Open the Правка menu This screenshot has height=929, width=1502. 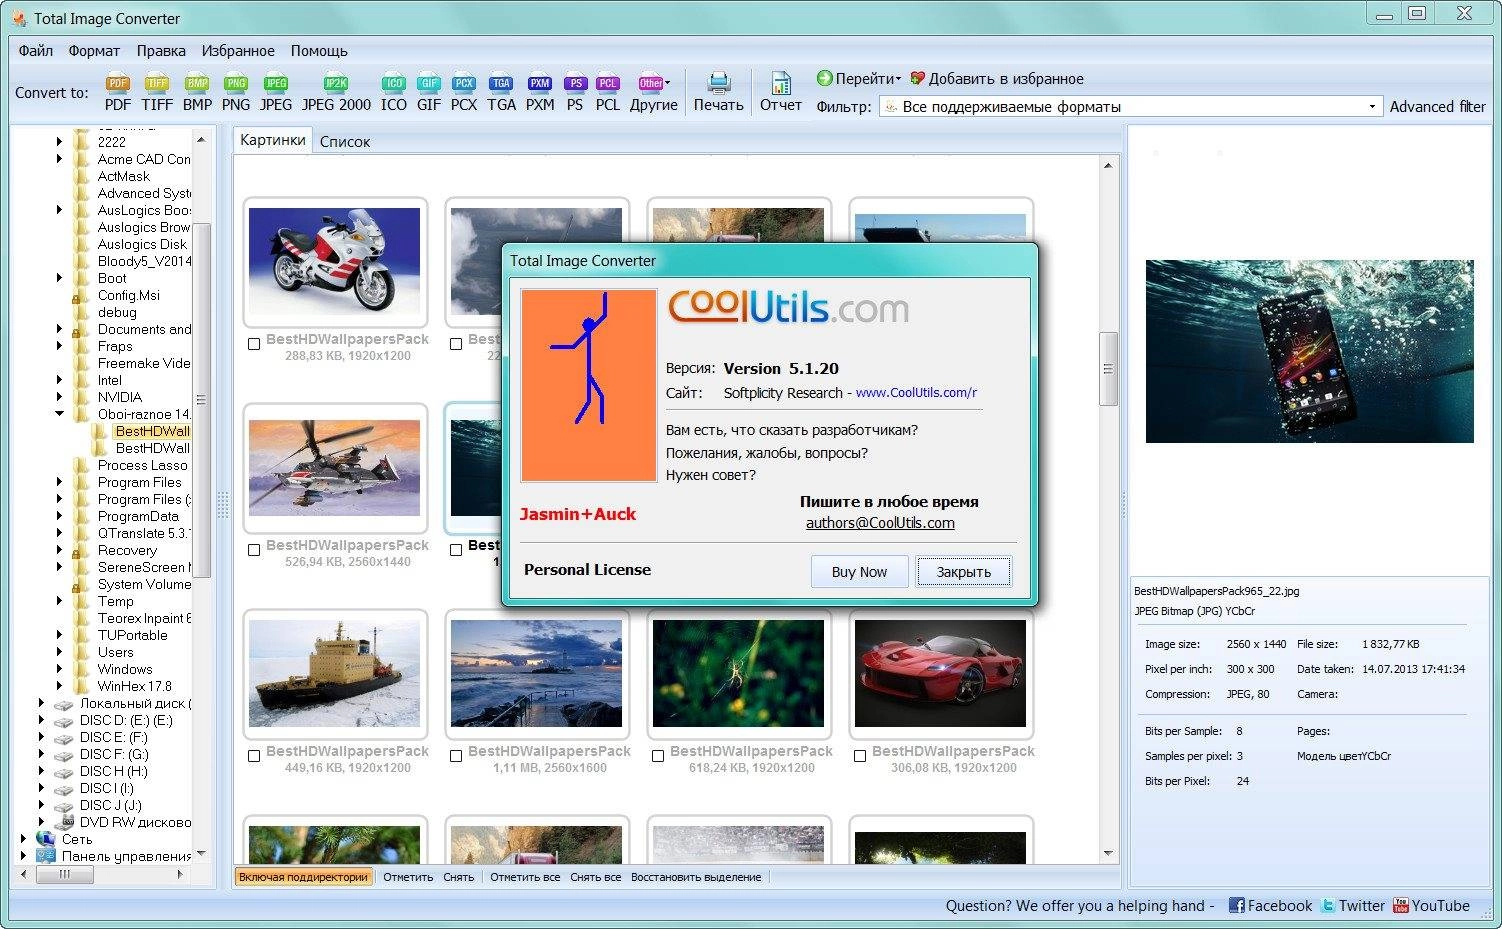pyautogui.click(x=161, y=50)
